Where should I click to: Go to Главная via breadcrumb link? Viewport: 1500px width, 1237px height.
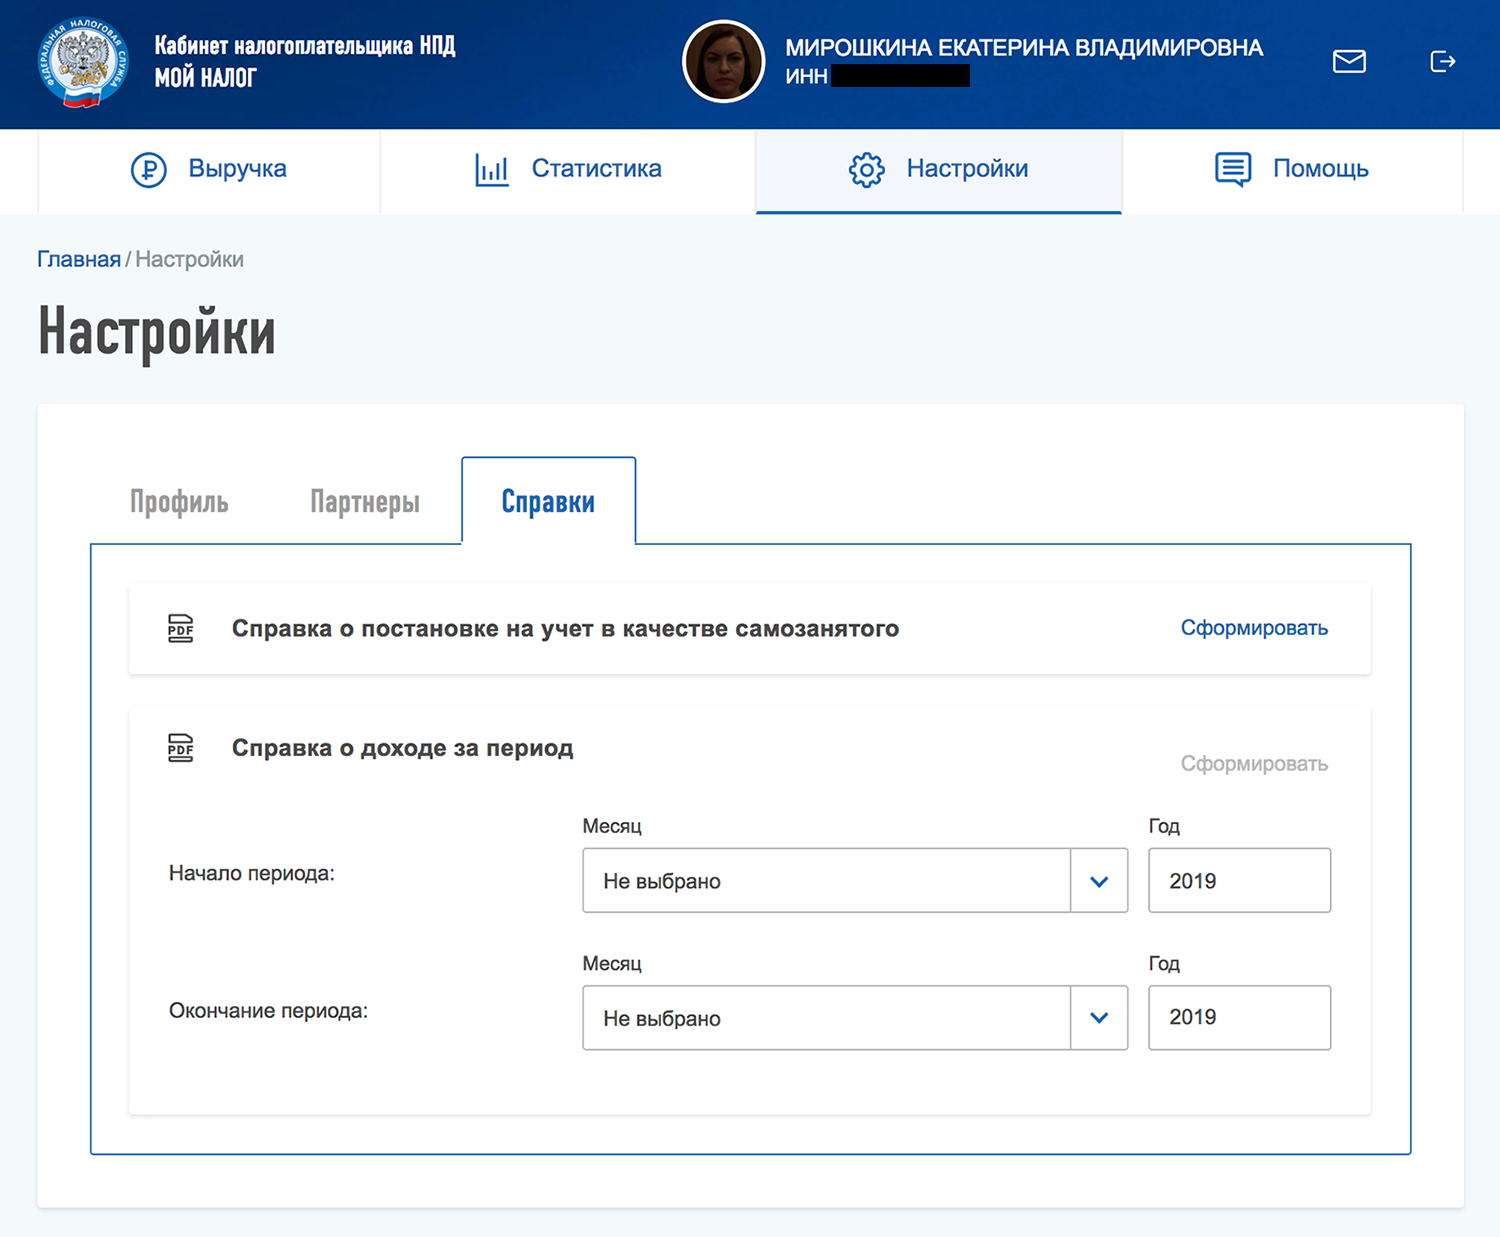(x=79, y=260)
